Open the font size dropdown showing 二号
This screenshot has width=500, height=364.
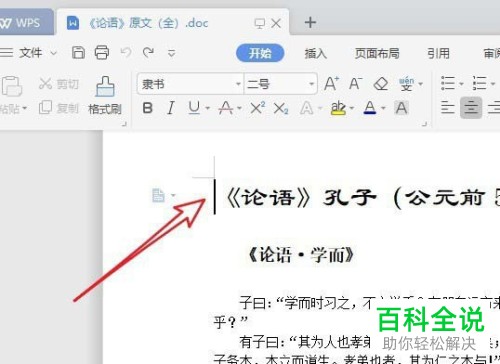pos(280,84)
